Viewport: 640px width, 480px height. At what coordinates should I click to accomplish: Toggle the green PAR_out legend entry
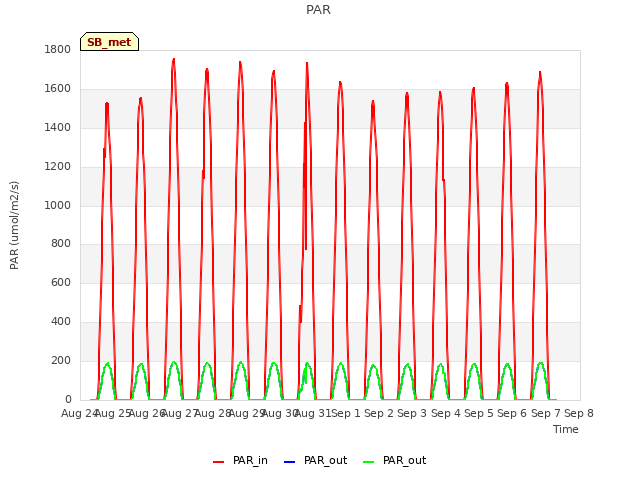394,461
